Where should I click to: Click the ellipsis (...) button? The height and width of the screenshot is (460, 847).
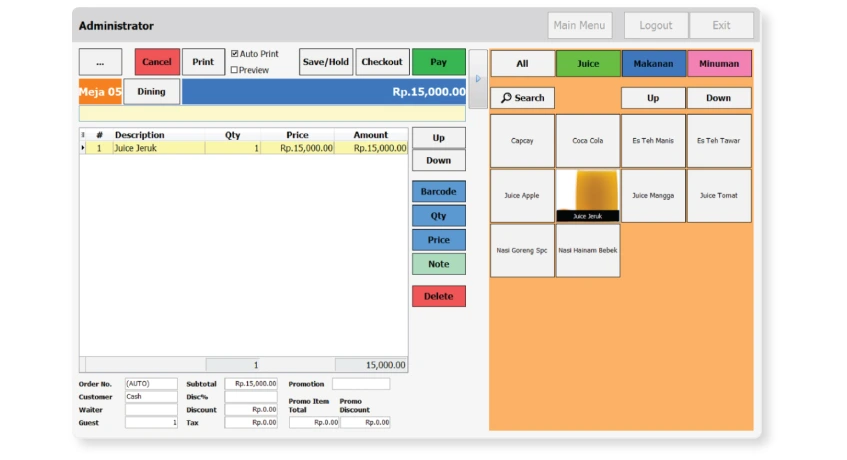100,62
